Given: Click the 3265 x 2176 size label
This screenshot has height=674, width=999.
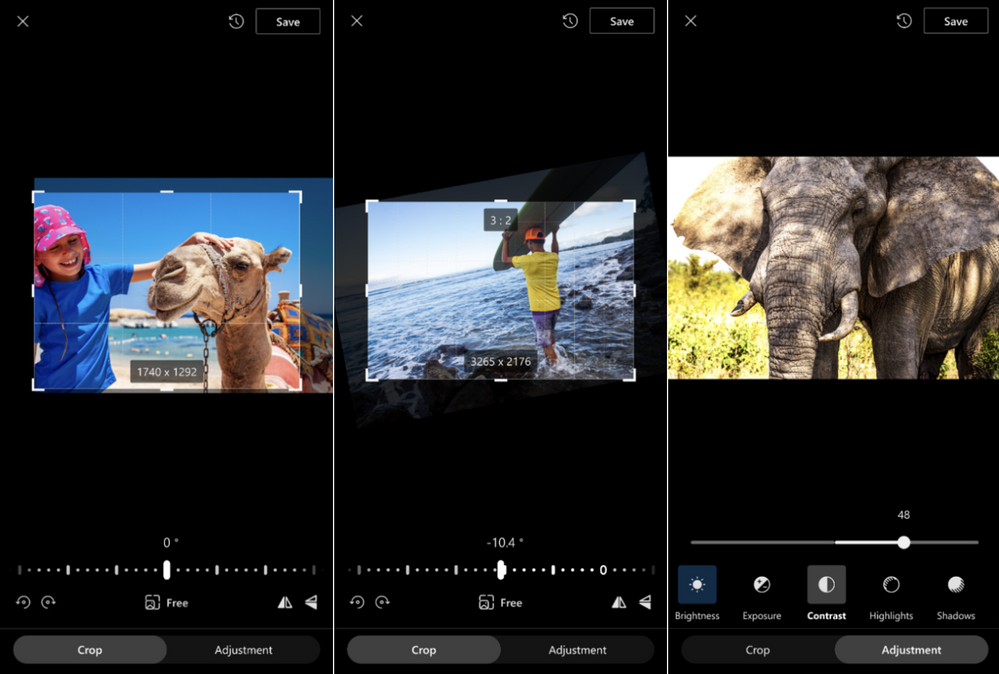Looking at the screenshot, I should click(x=501, y=362).
